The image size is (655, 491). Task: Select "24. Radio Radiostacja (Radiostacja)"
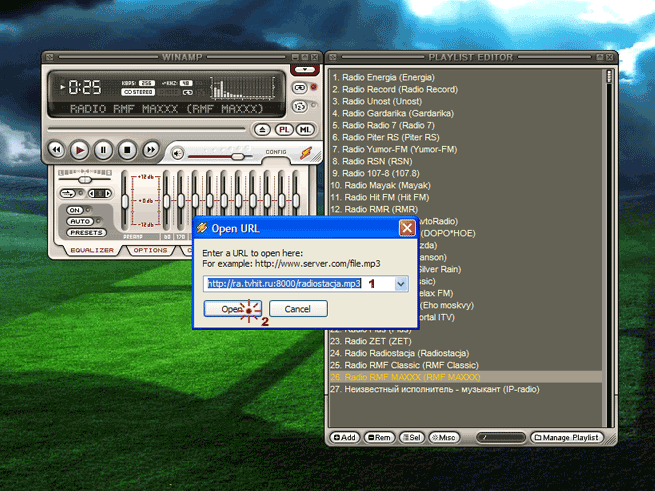(466, 354)
